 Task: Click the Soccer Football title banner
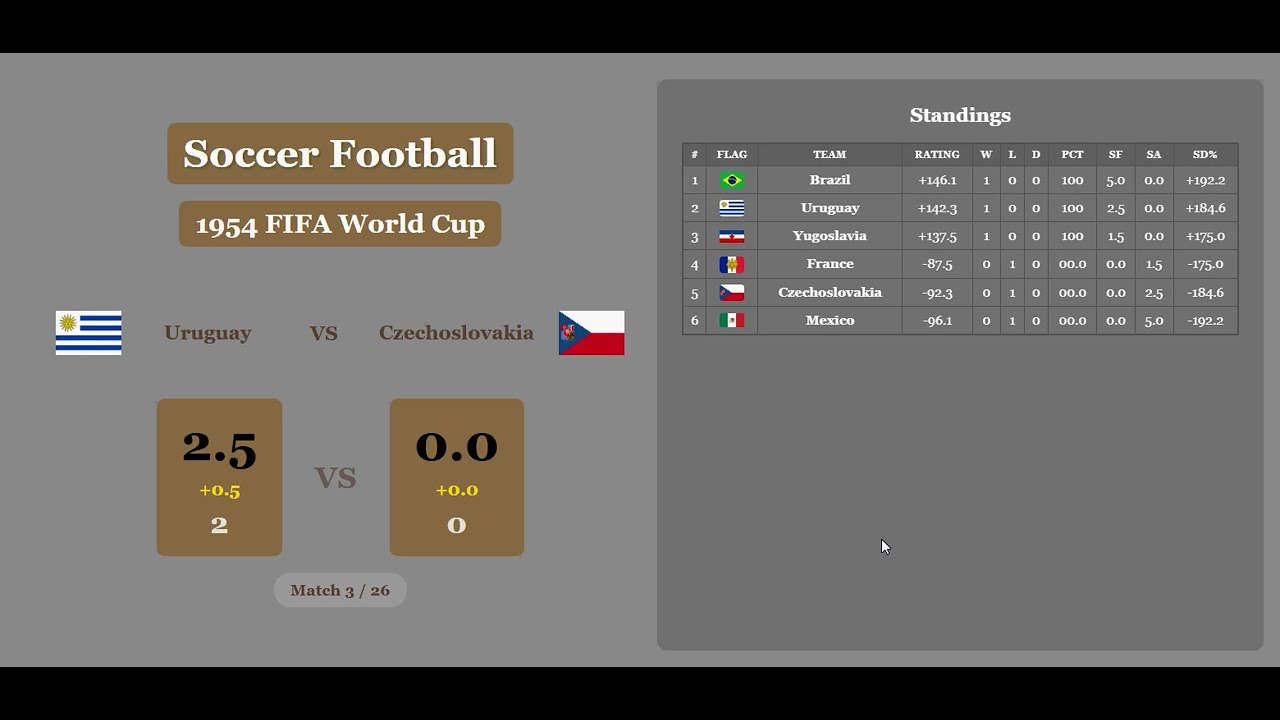coord(340,153)
